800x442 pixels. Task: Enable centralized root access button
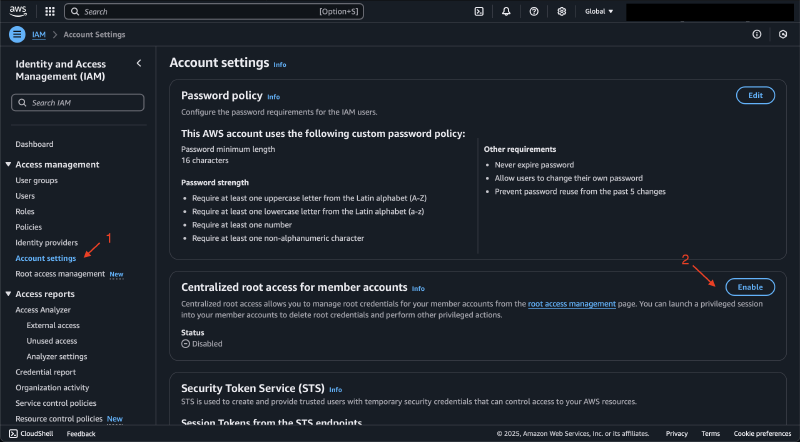point(750,287)
